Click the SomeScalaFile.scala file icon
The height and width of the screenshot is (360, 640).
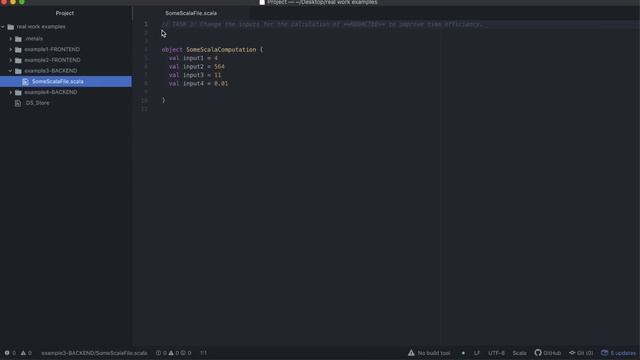point(26,82)
